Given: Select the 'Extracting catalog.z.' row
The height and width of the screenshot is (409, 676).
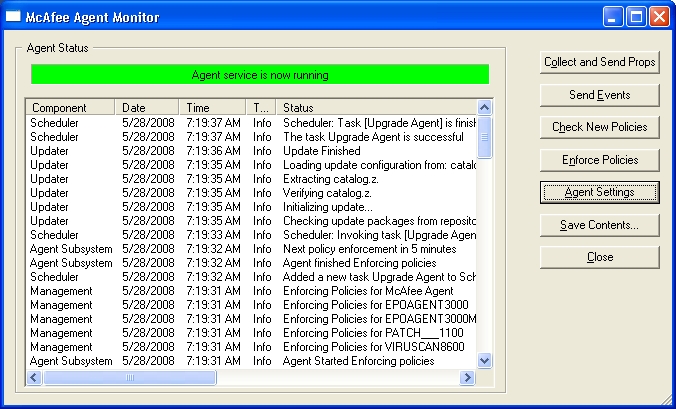Looking at the screenshot, I should 251,179.
